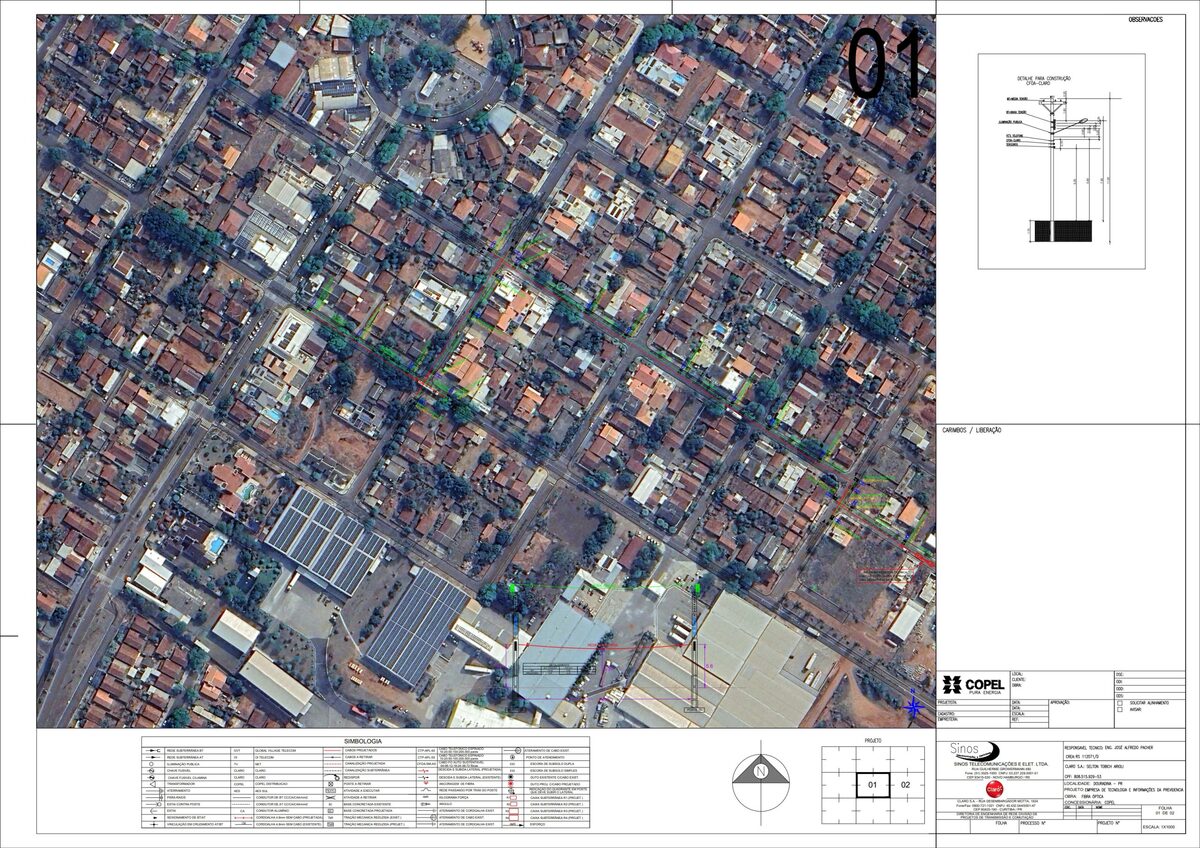Select sheet 01 in the project key grid
The height and width of the screenshot is (848, 1200).
tap(872, 785)
